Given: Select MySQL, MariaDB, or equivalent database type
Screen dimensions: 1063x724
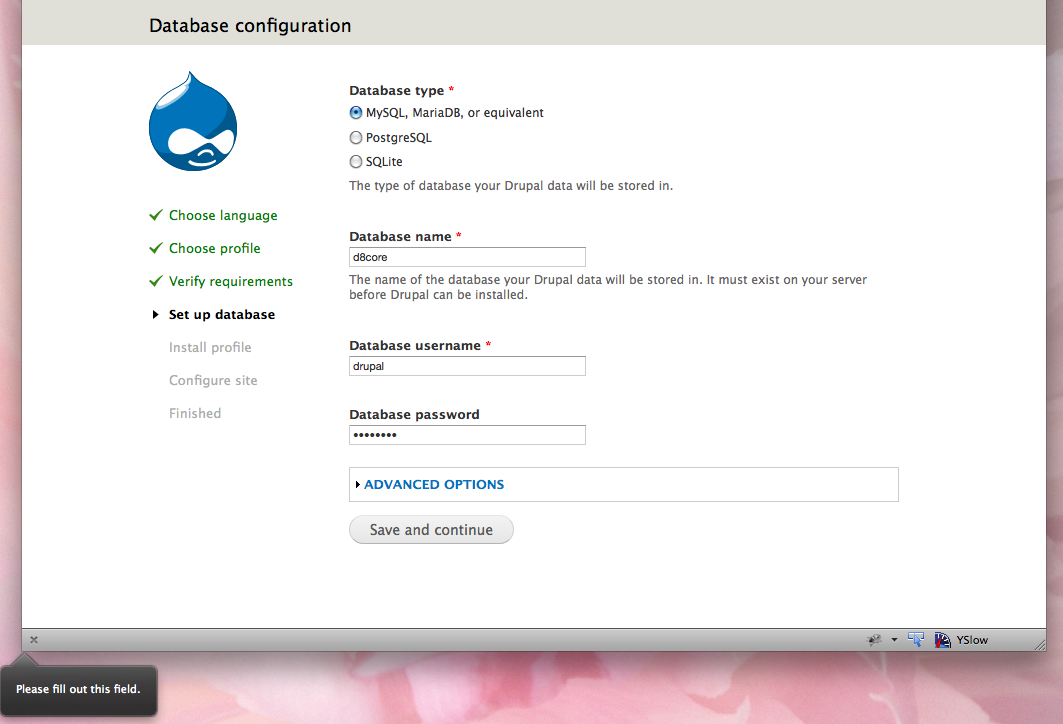Looking at the screenshot, I should click(356, 113).
